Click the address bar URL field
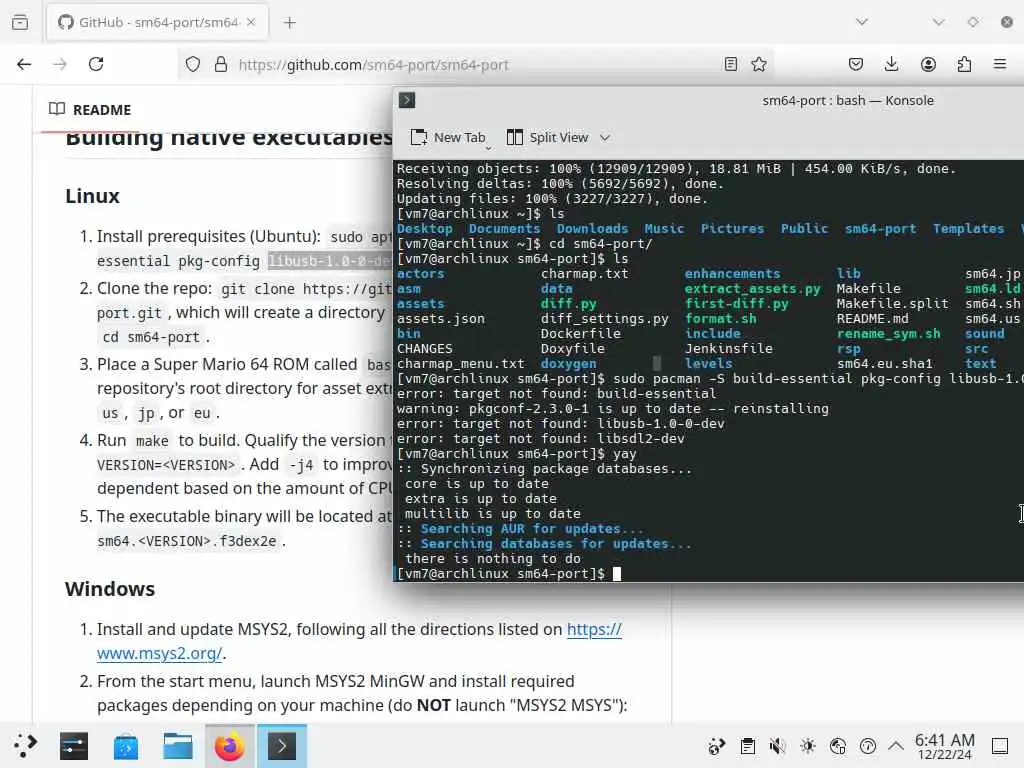 coord(477,64)
